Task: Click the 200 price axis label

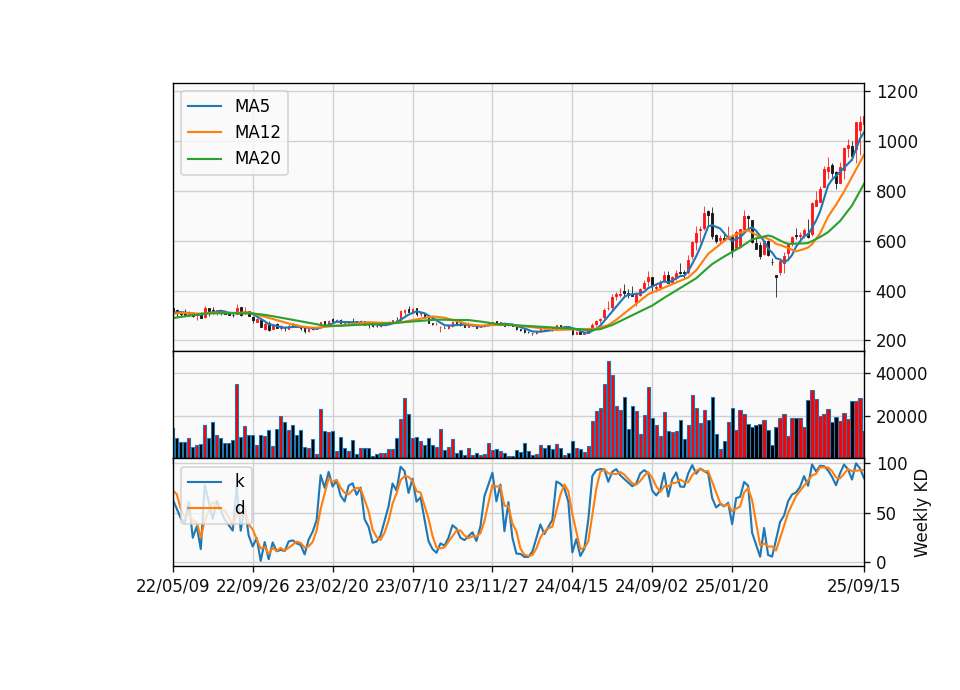Action: click(891, 342)
